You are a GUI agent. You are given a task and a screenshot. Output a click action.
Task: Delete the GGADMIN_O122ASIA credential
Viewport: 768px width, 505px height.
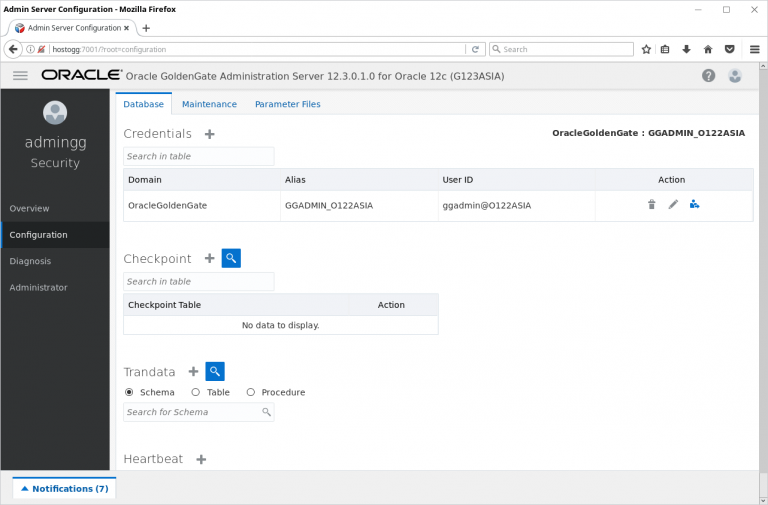[651, 205]
